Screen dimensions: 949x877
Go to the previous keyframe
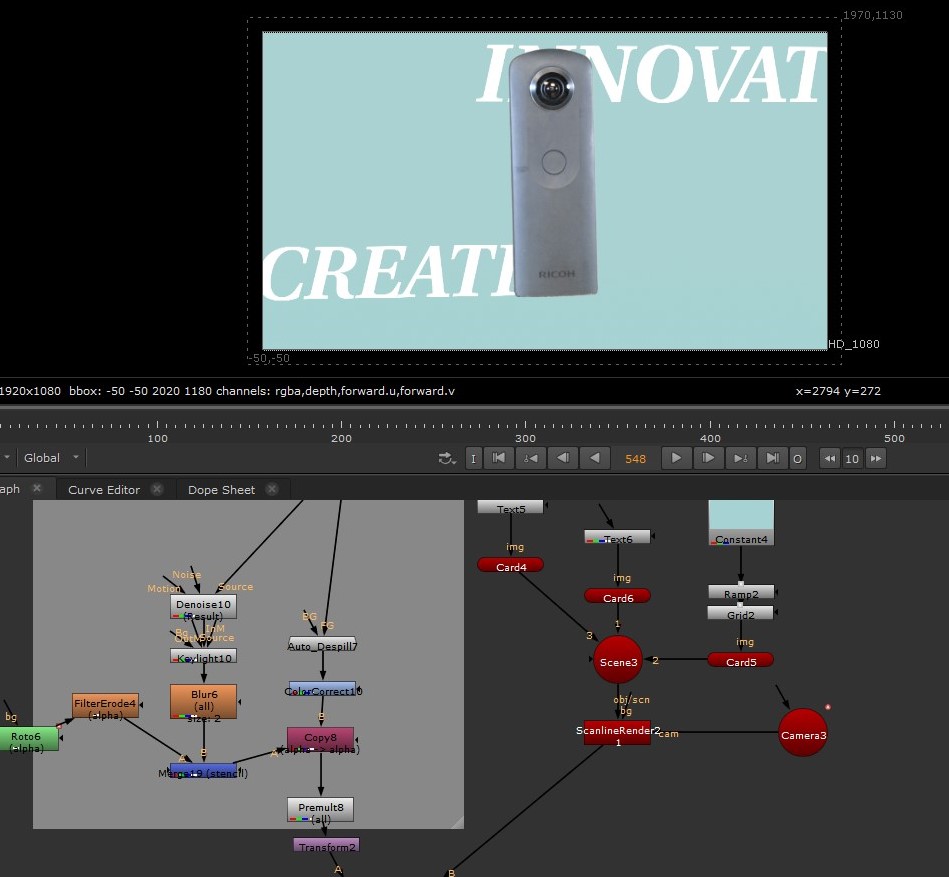[531, 458]
